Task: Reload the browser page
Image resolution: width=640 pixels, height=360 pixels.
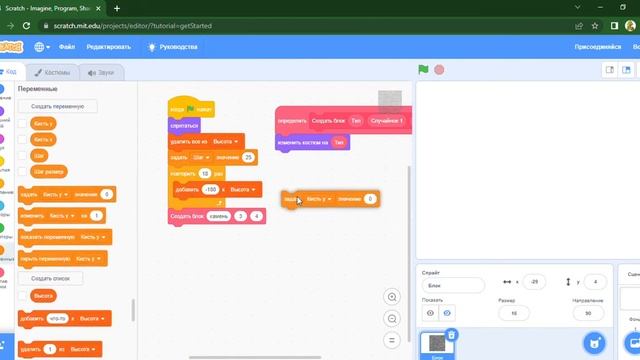Action: point(27,26)
